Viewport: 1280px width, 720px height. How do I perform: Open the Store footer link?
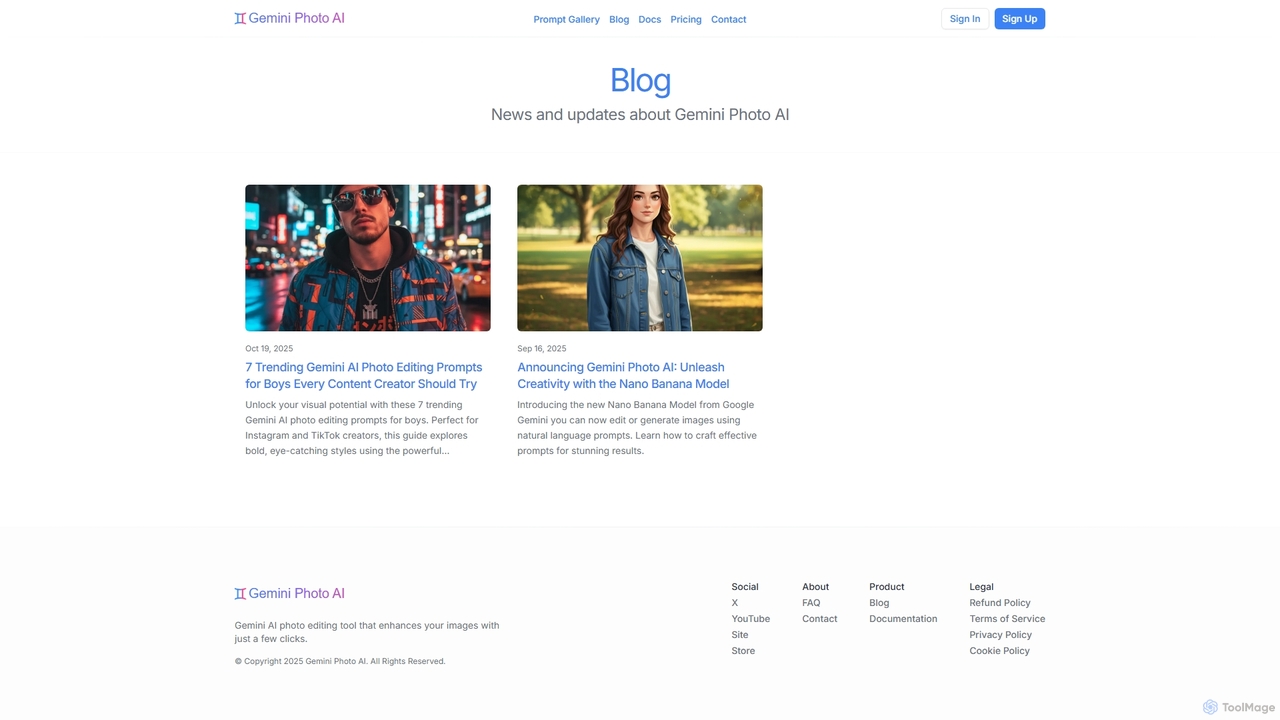click(x=743, y=651)
